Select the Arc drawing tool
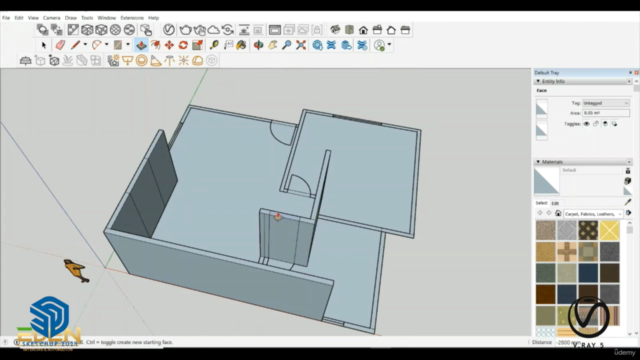This screenshot has width=640, height=360. (x=96, y=45)
